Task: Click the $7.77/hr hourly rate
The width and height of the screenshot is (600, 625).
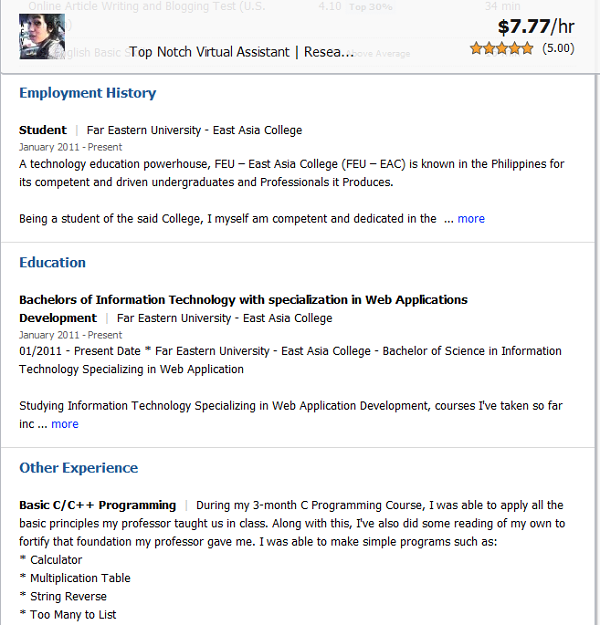Action: tap(536, 27)
